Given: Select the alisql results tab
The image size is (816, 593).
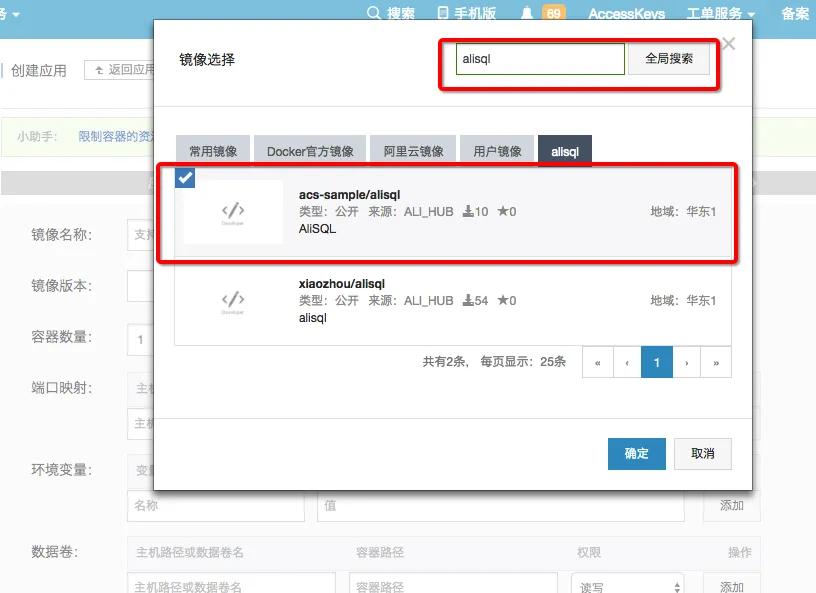Looking at the screenshot, I should click(565, 151).
